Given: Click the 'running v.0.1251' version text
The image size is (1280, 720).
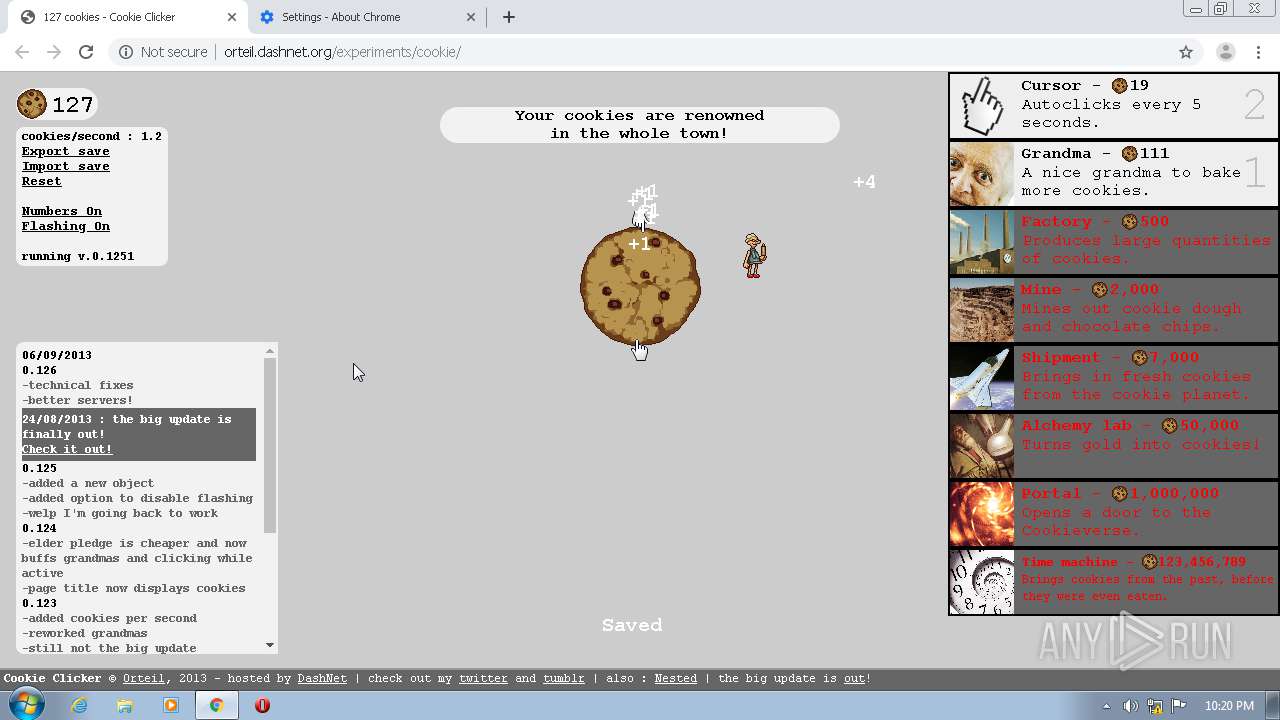Looking at the screenshot, I should point(78,256).
